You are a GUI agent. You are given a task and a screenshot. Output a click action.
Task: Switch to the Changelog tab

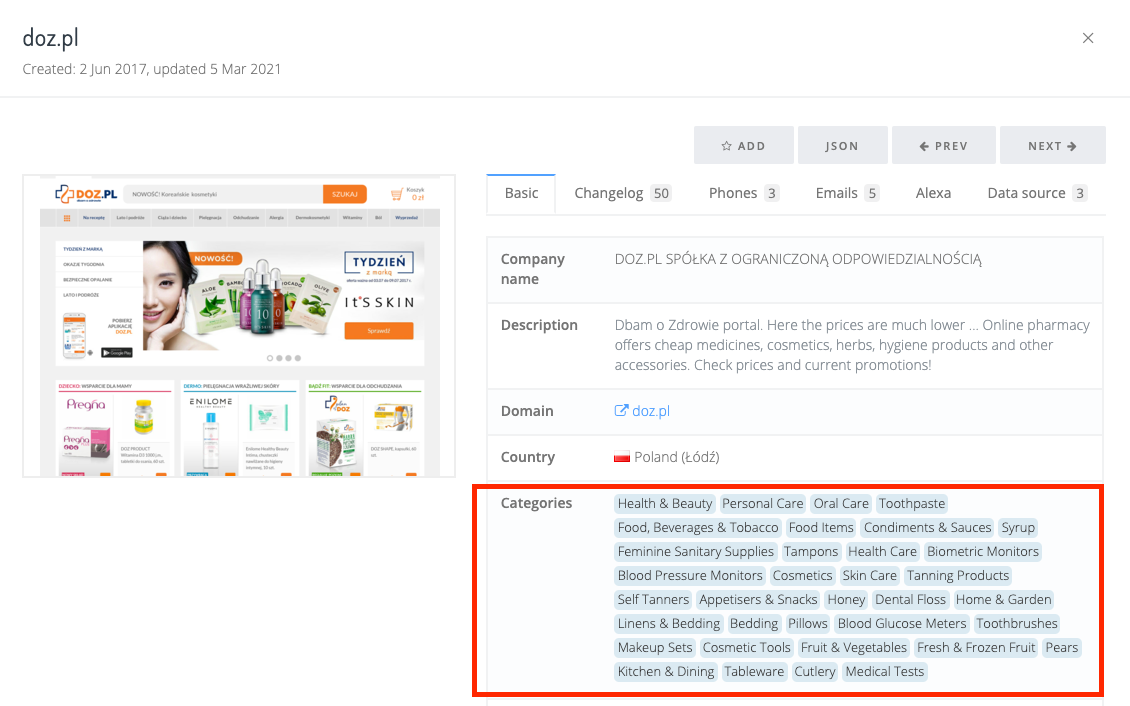[621, 193]
